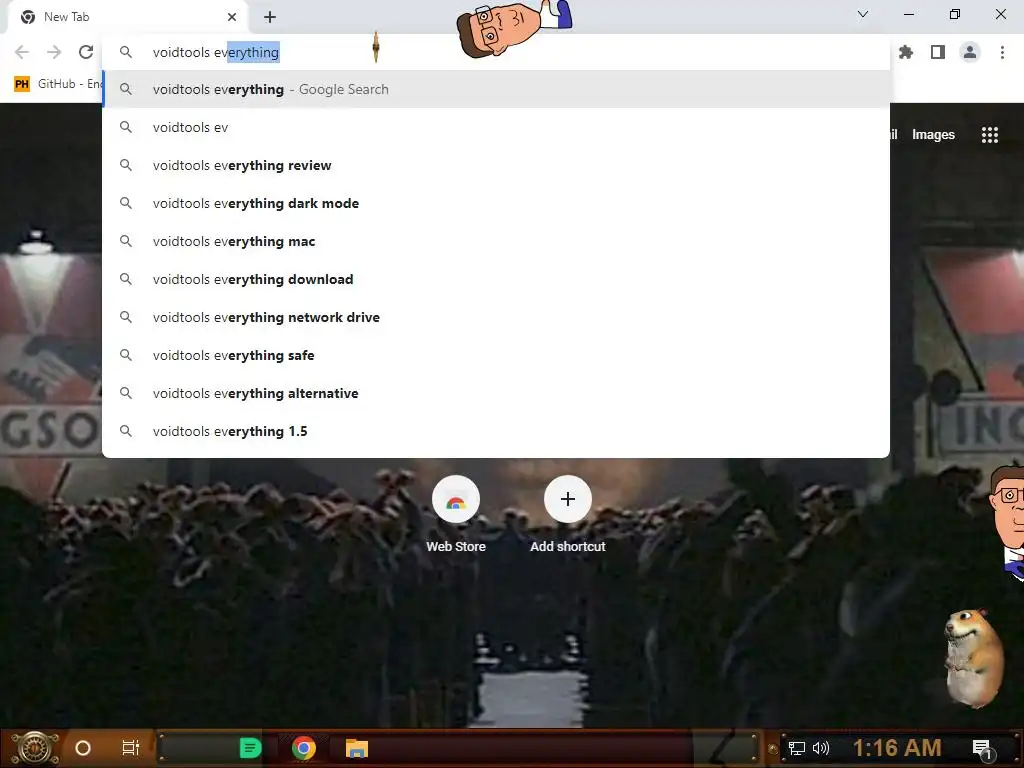1024x768 pixels.
Task: Select the New Tab tab
Action: 127,17
